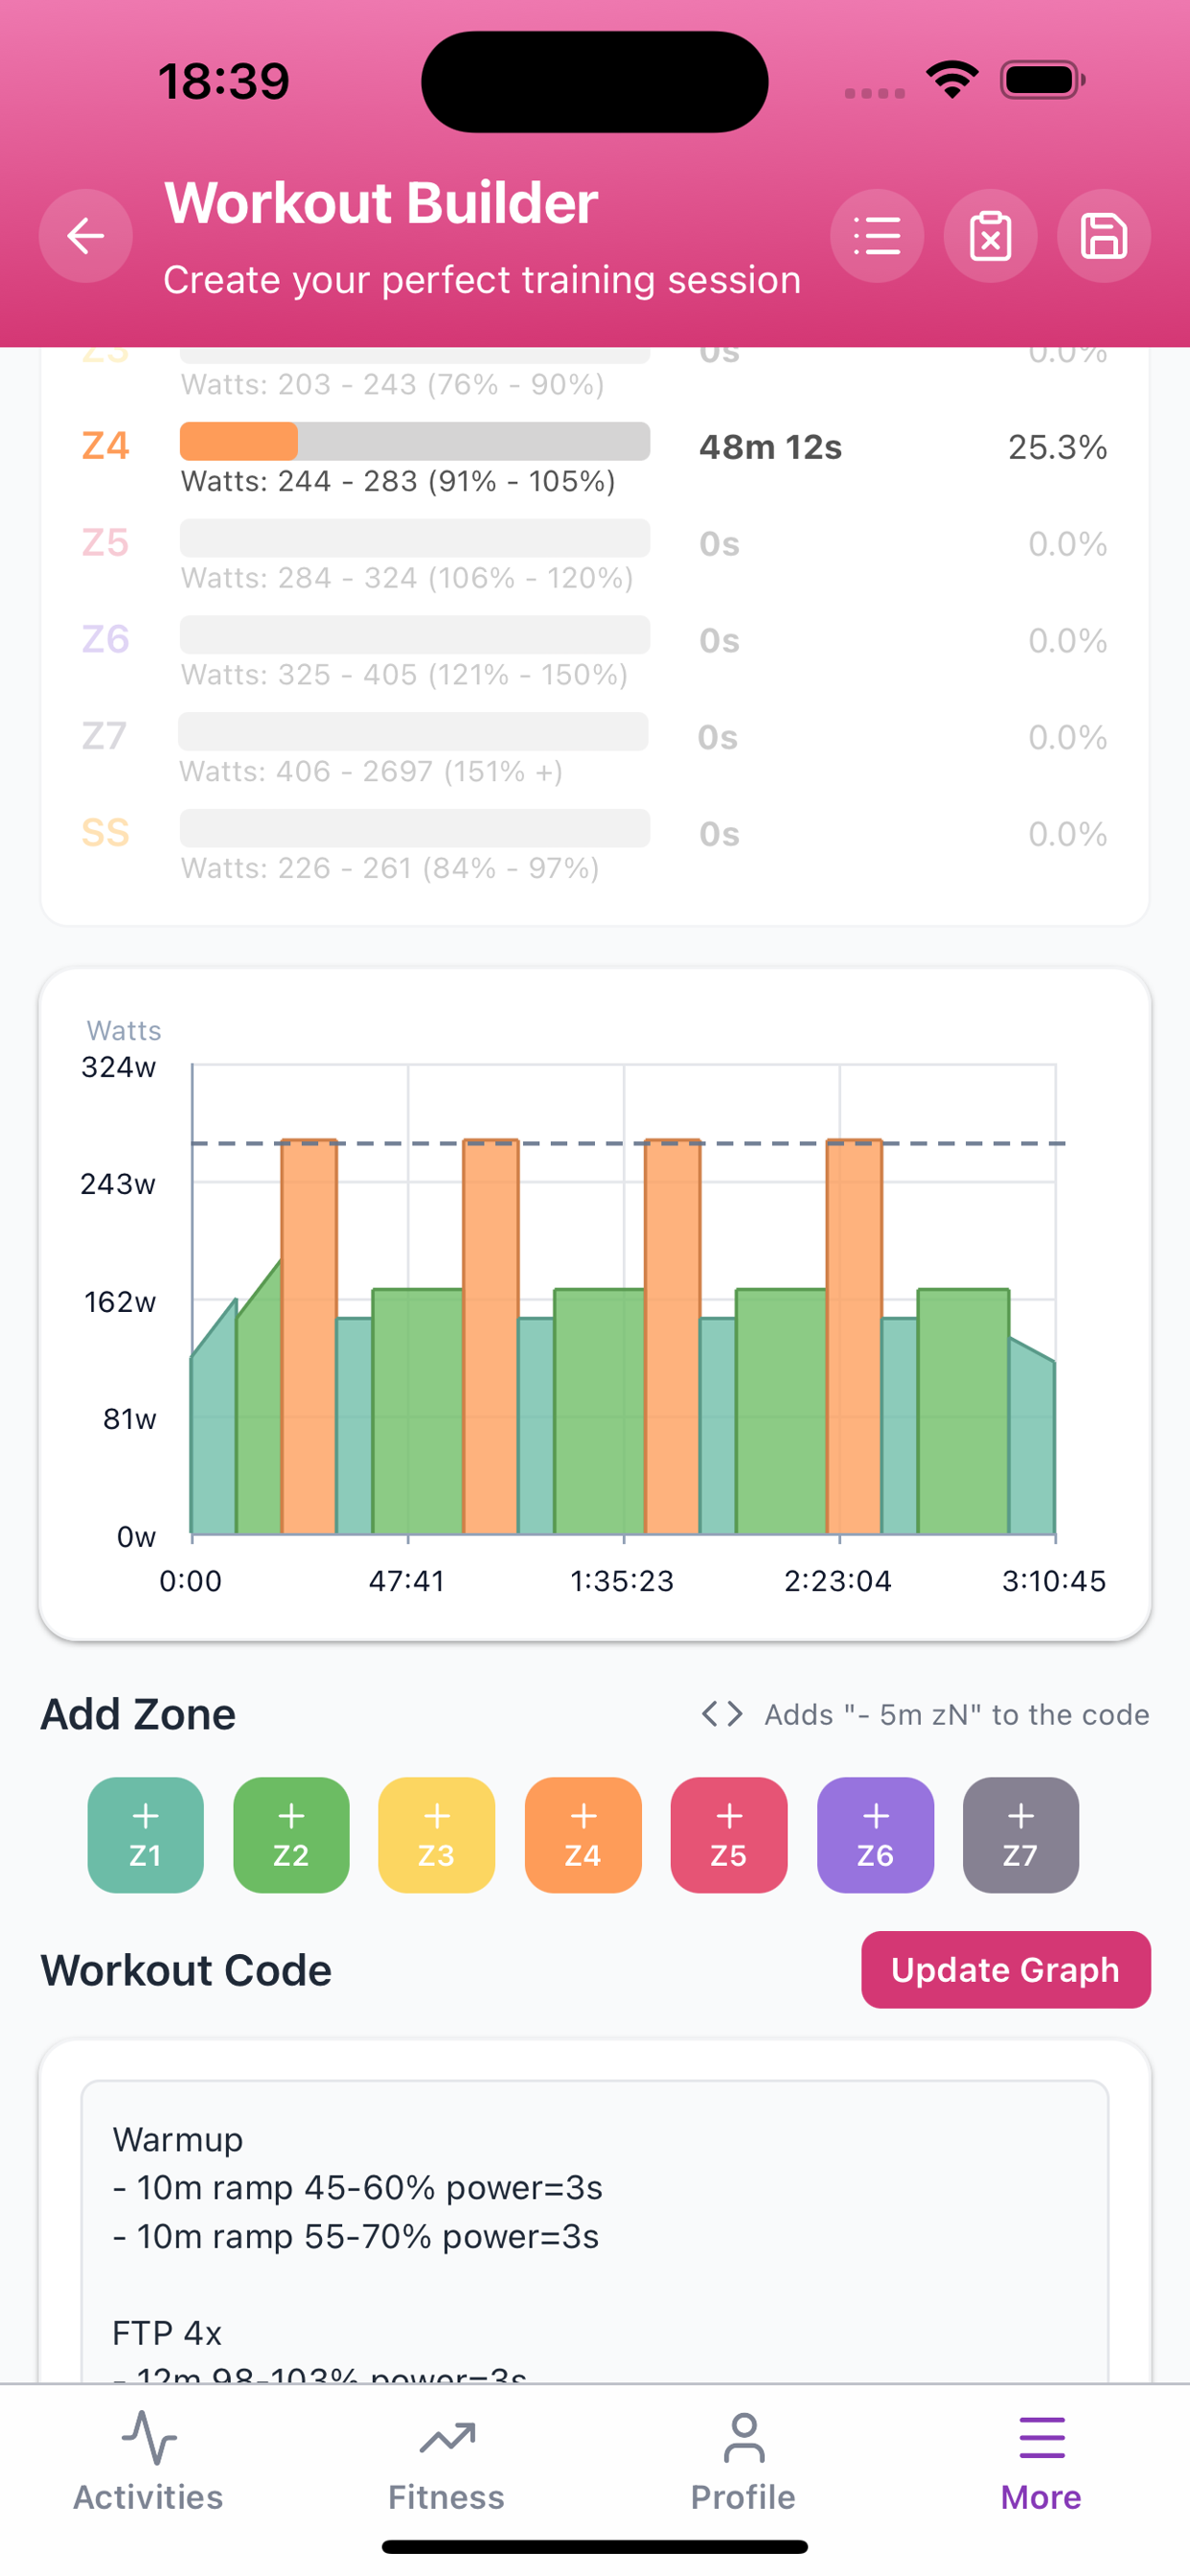Add a Z4 zone block
Screen dimensions: 1190x2576
[x=583, y=1835]
